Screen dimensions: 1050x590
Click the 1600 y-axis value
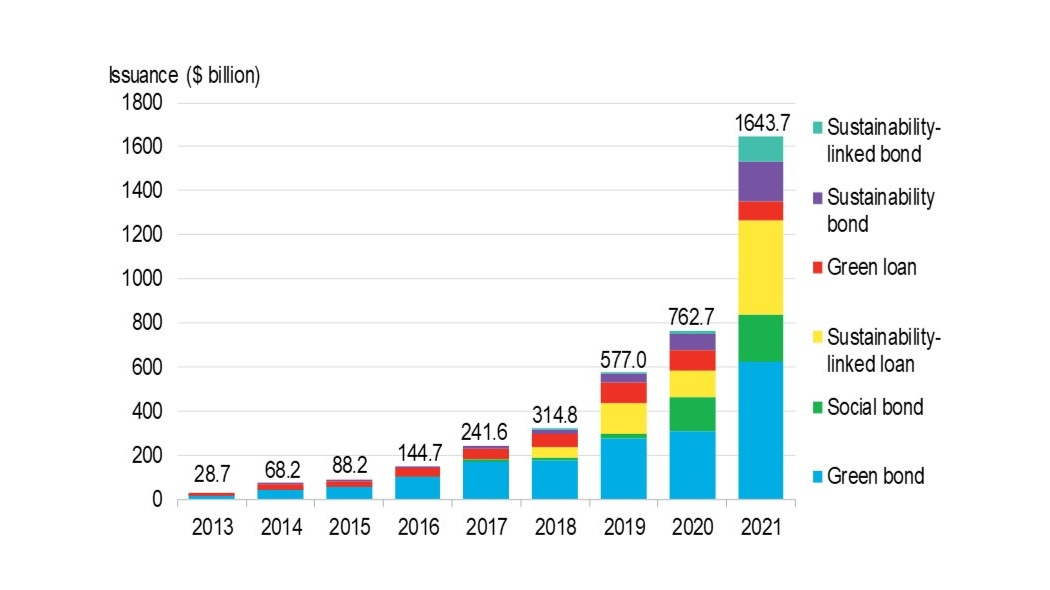click(142, 147)
